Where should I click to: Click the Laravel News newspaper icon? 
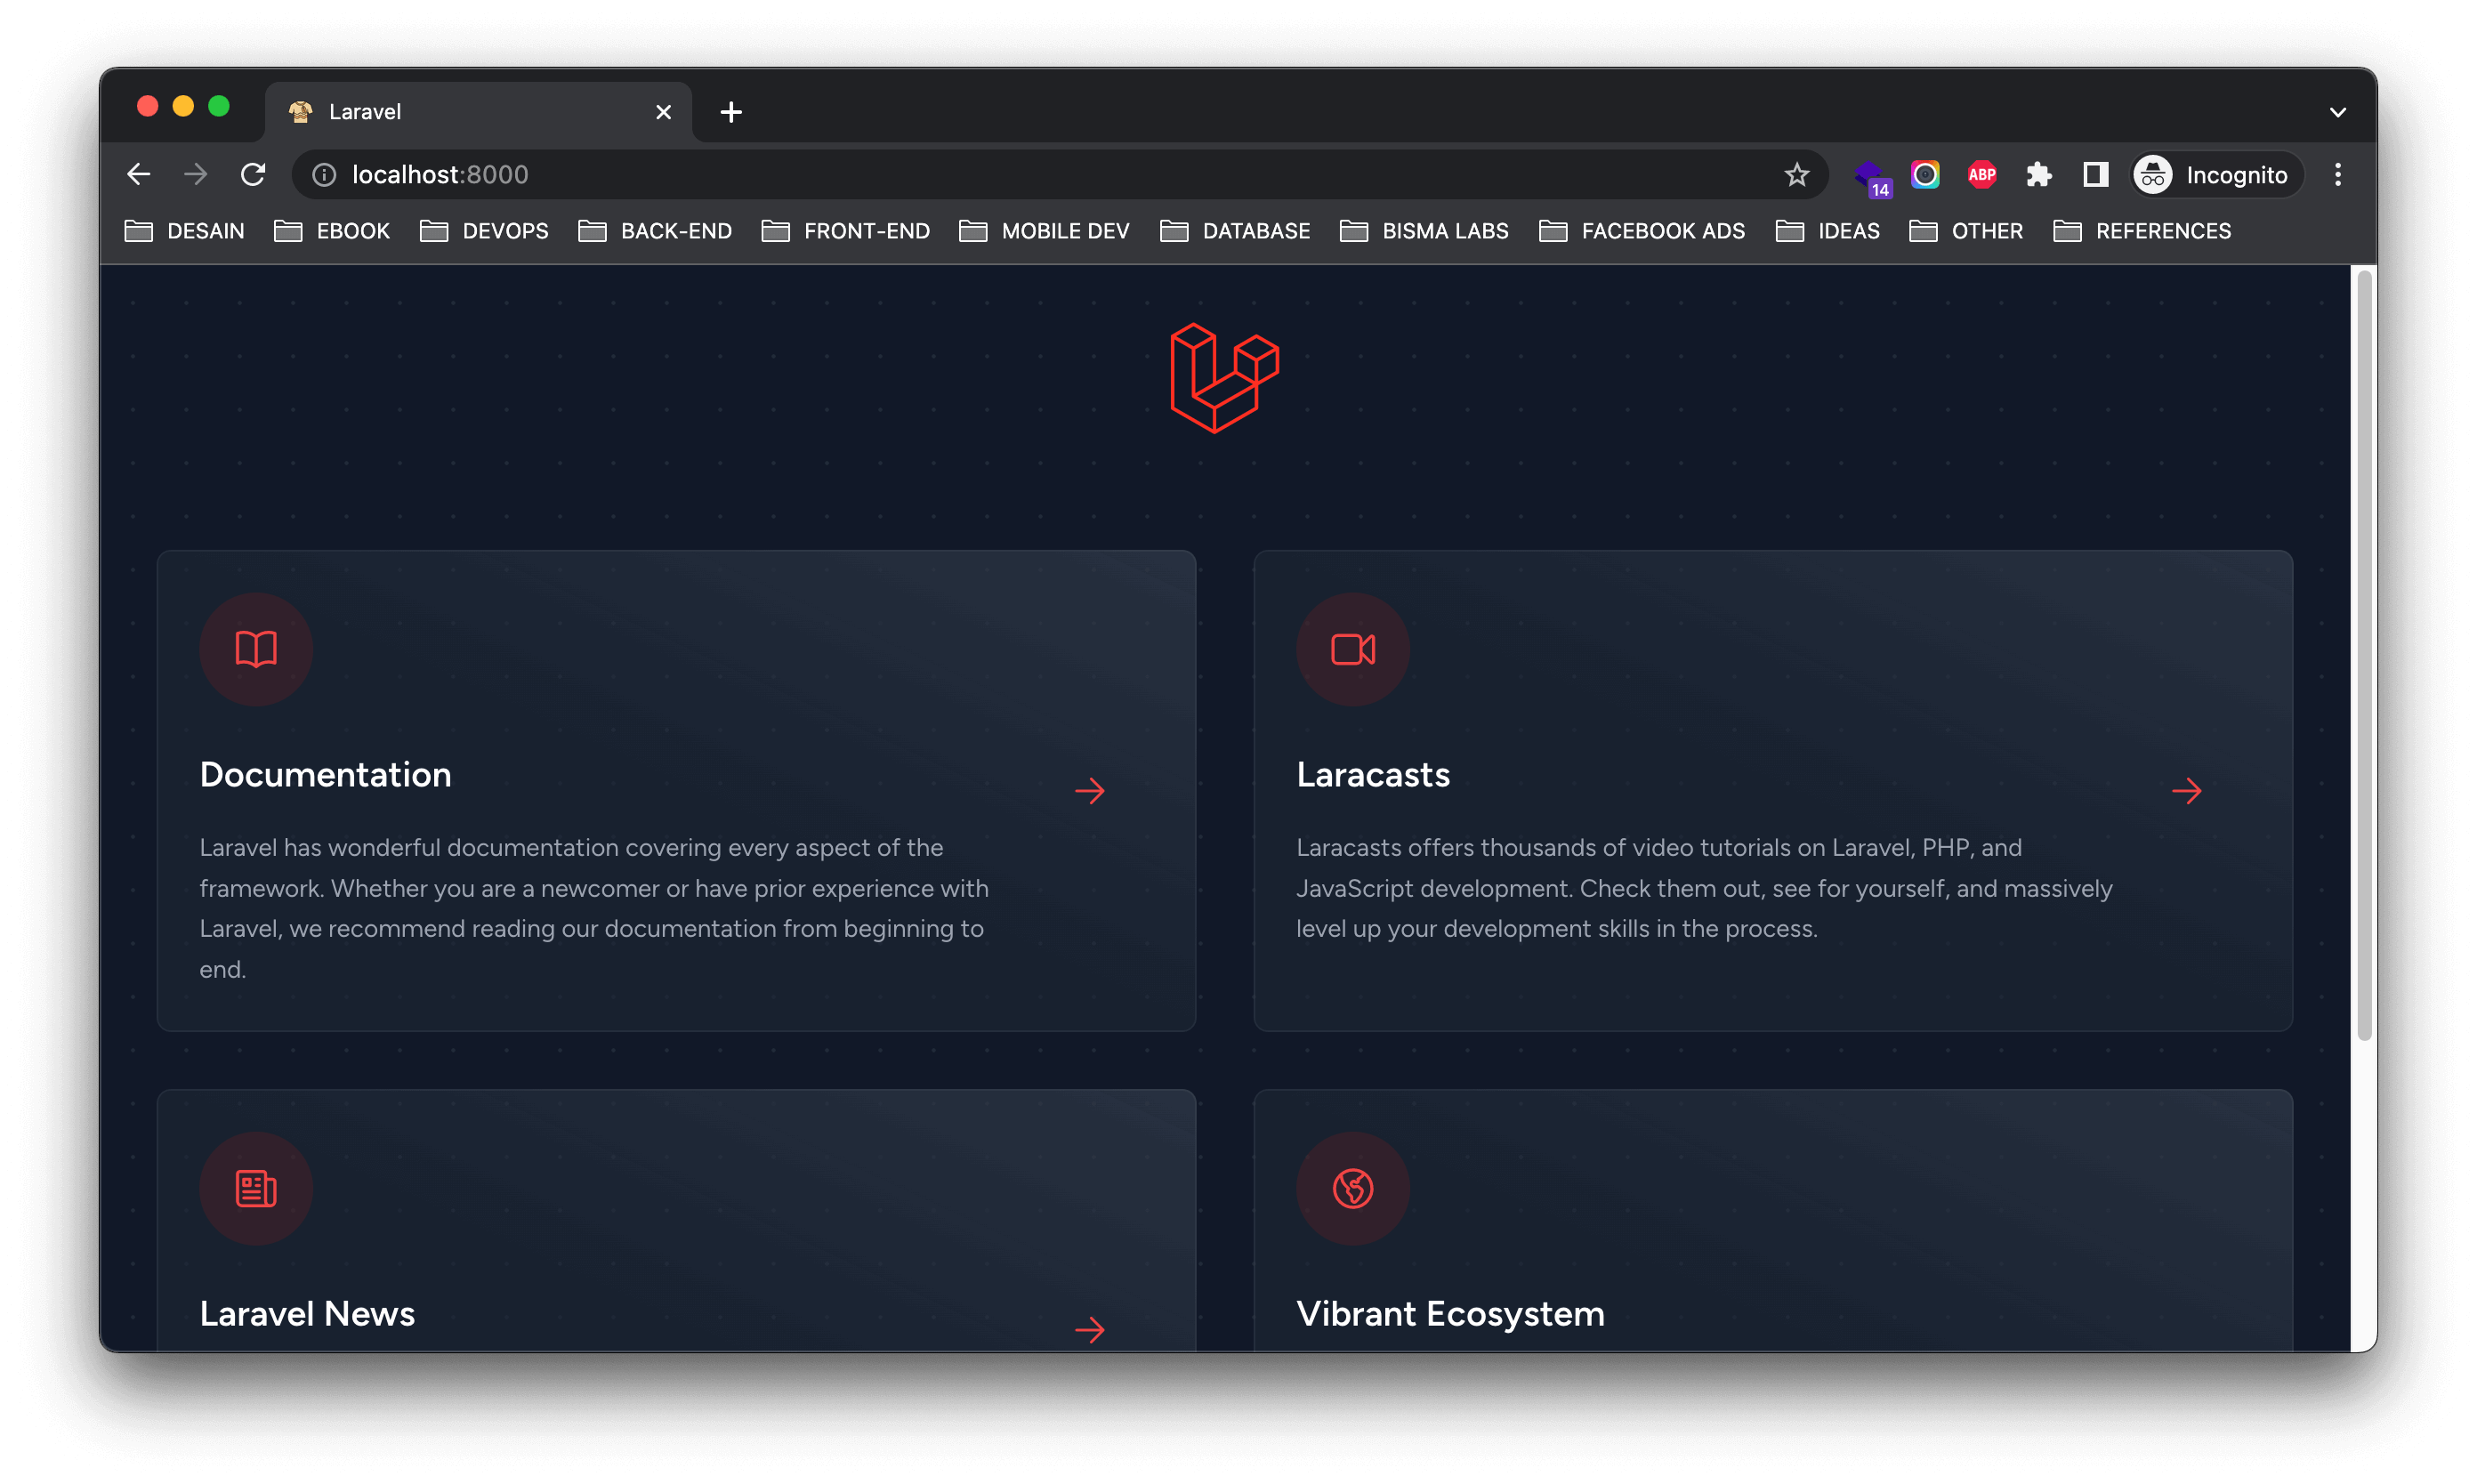click(256, 1189)
